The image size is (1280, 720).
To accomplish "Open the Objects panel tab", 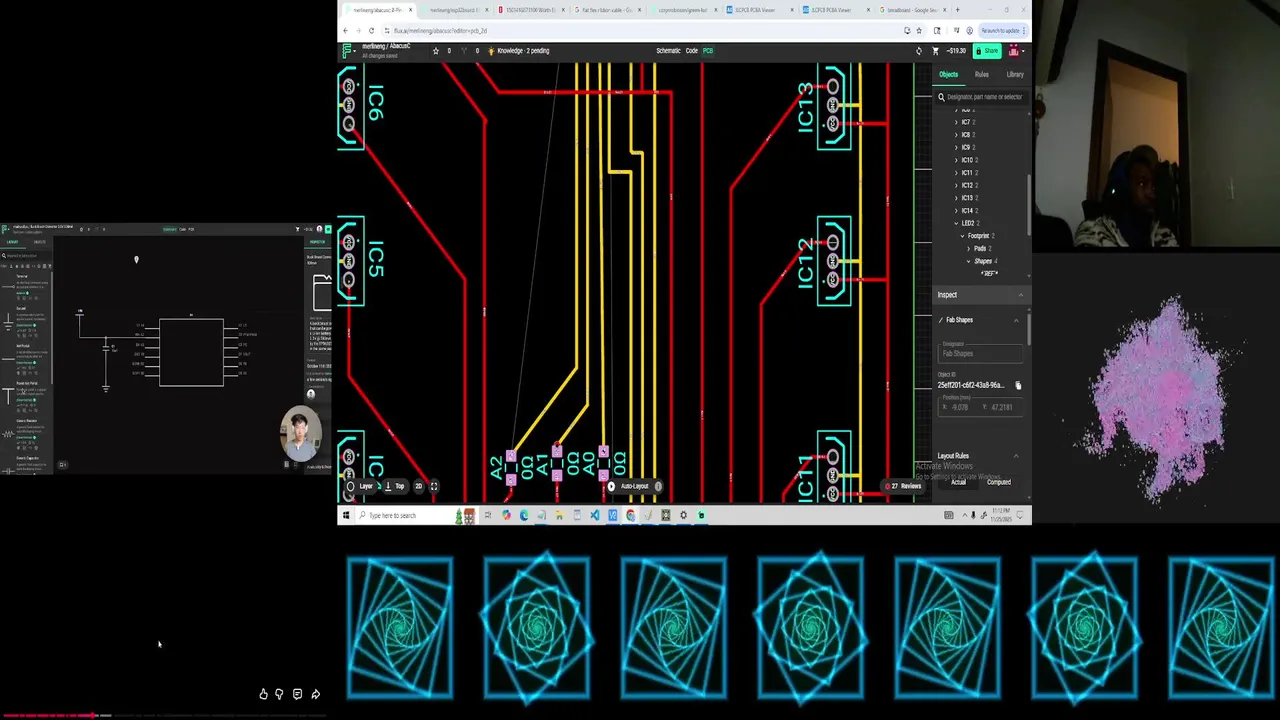I will click(x=948, y=75).
